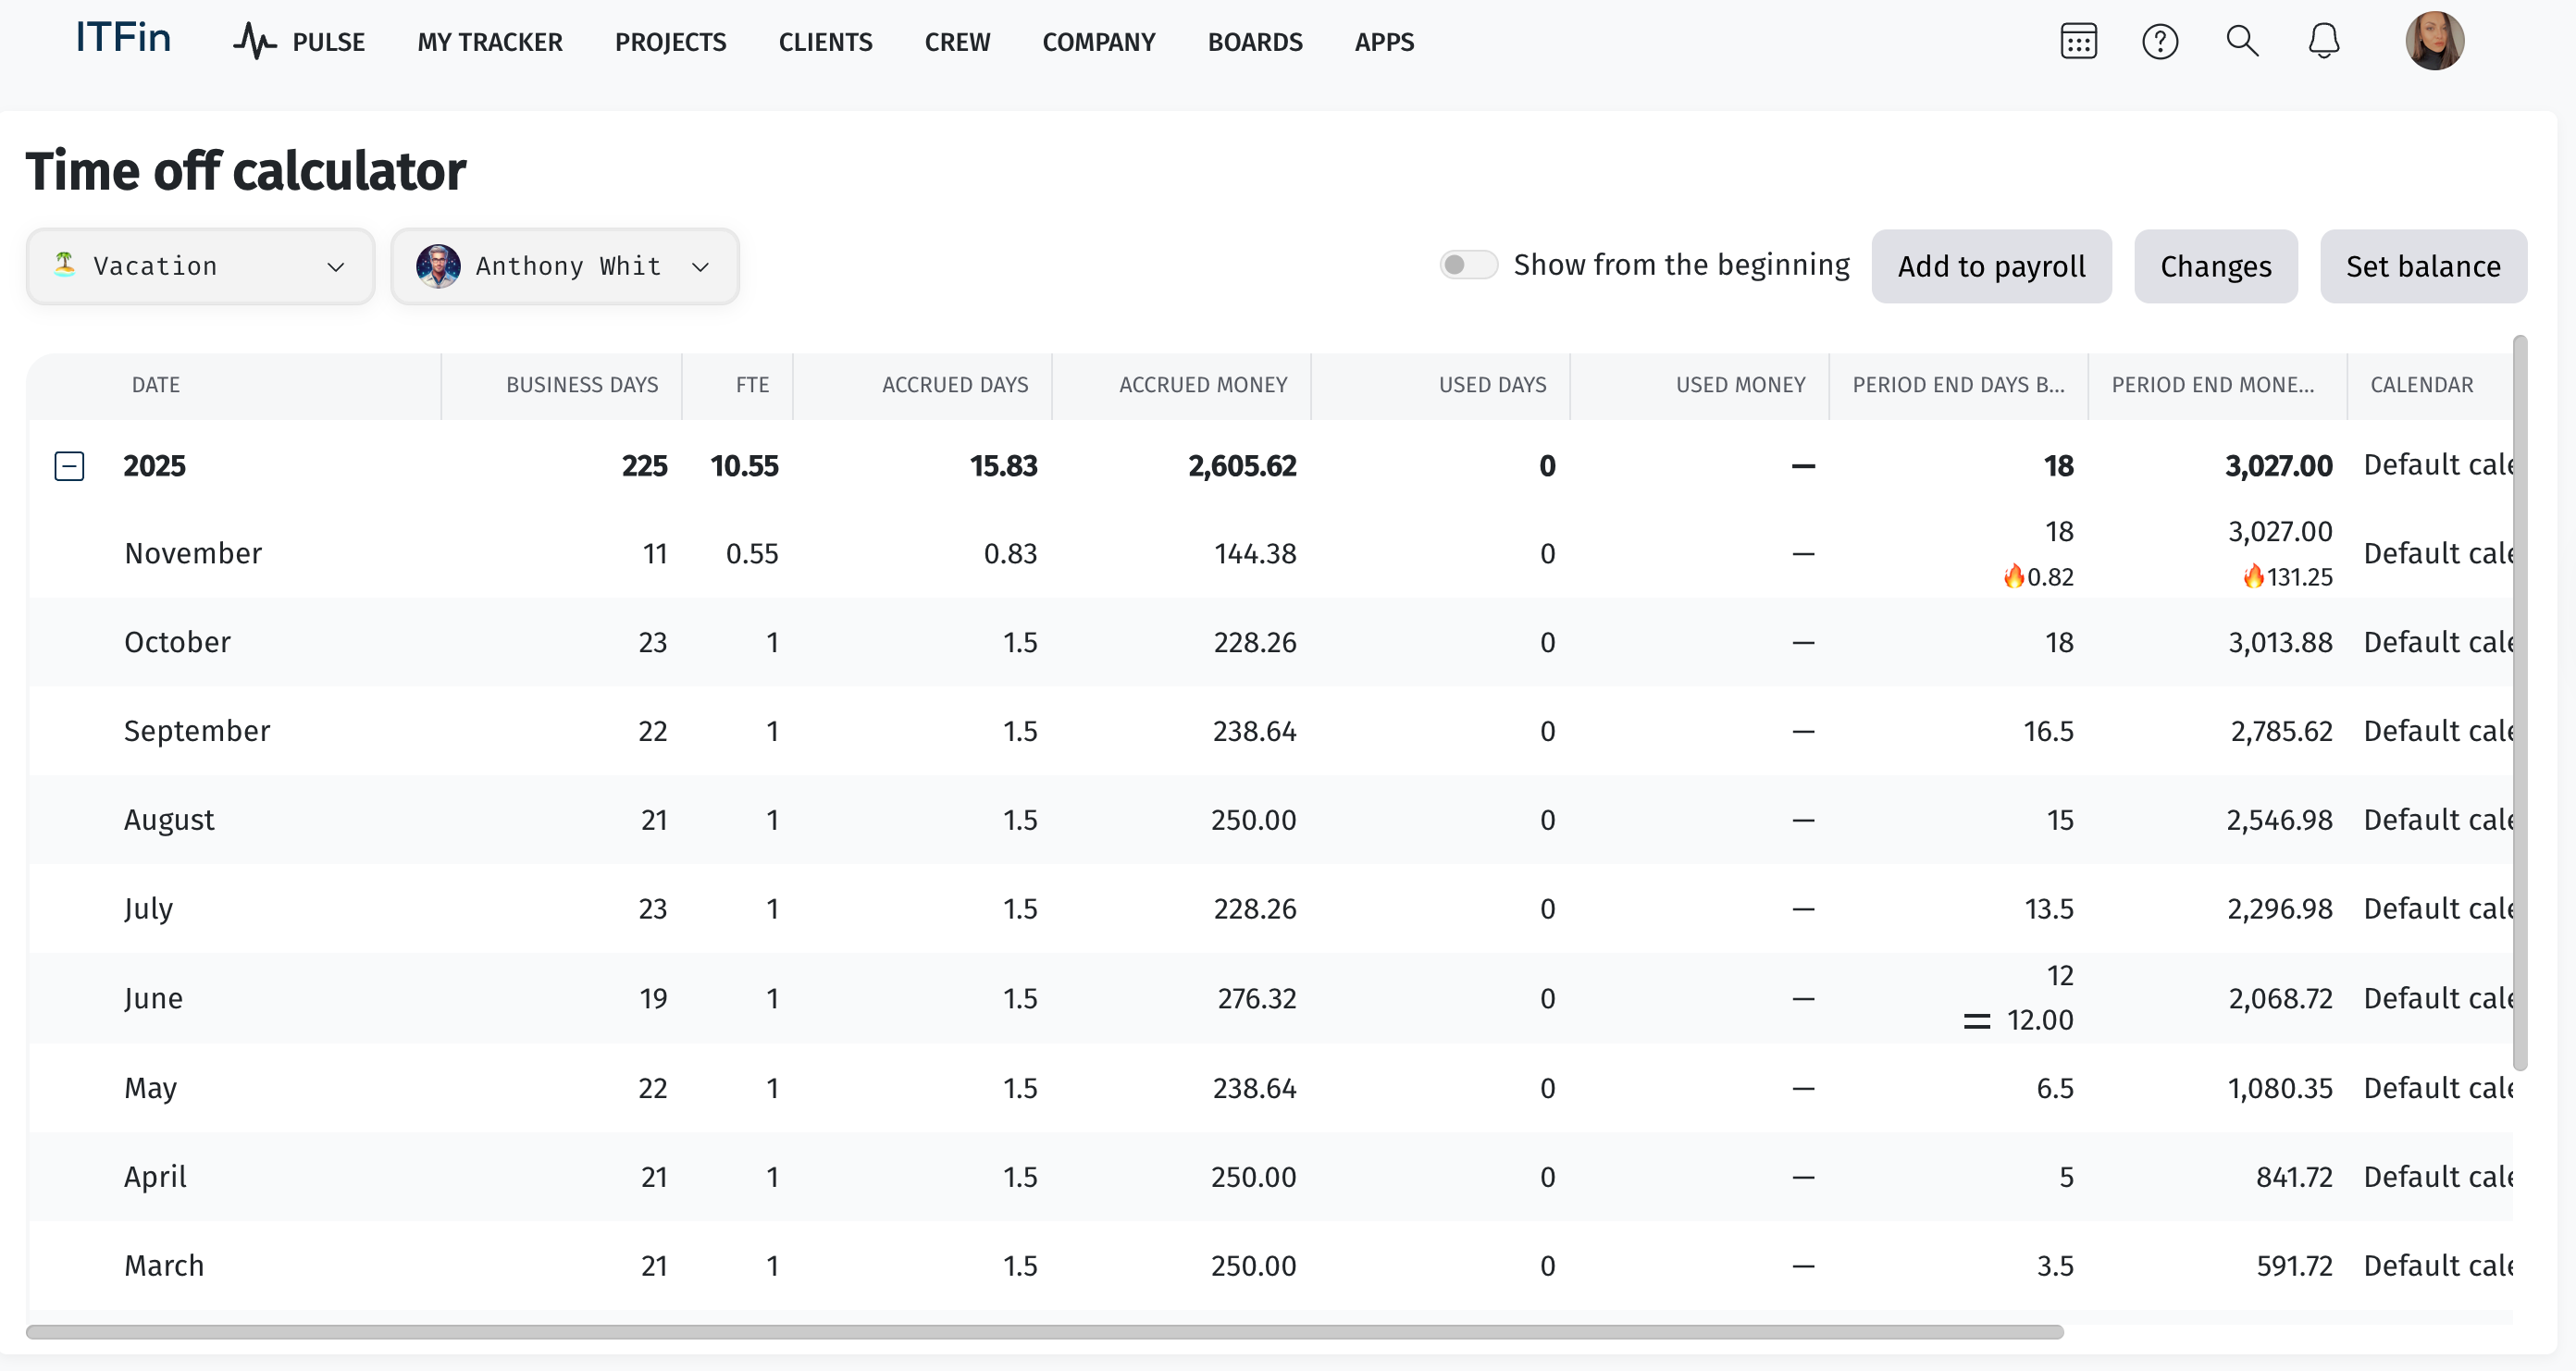This screenshot has width=2576, height=1371.
Task: Click the ITFin logo
Action: (x=123, y=38)
